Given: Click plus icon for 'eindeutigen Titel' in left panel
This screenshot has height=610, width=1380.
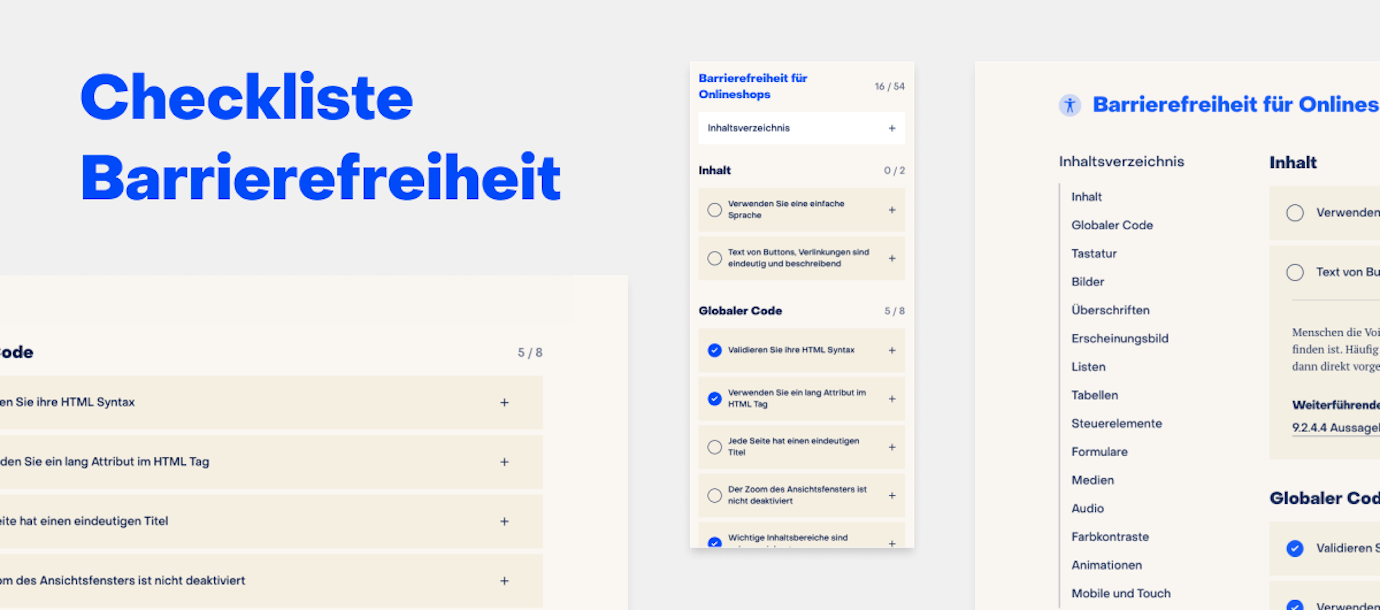Looking at the screenshot, I should (x=504, y=521).
